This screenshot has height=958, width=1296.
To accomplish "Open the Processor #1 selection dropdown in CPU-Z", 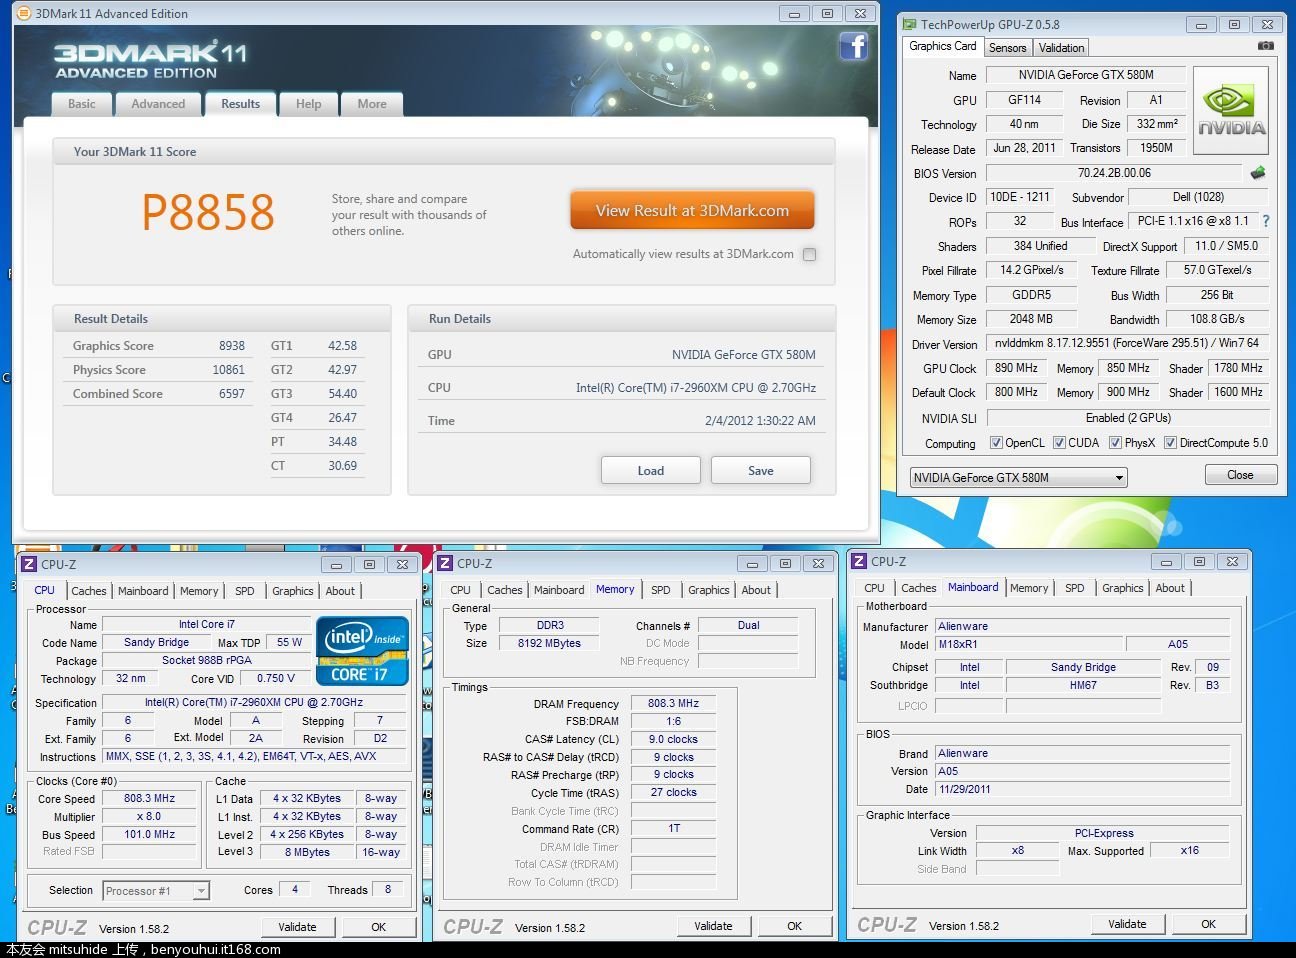I will [x=156, y=891].
